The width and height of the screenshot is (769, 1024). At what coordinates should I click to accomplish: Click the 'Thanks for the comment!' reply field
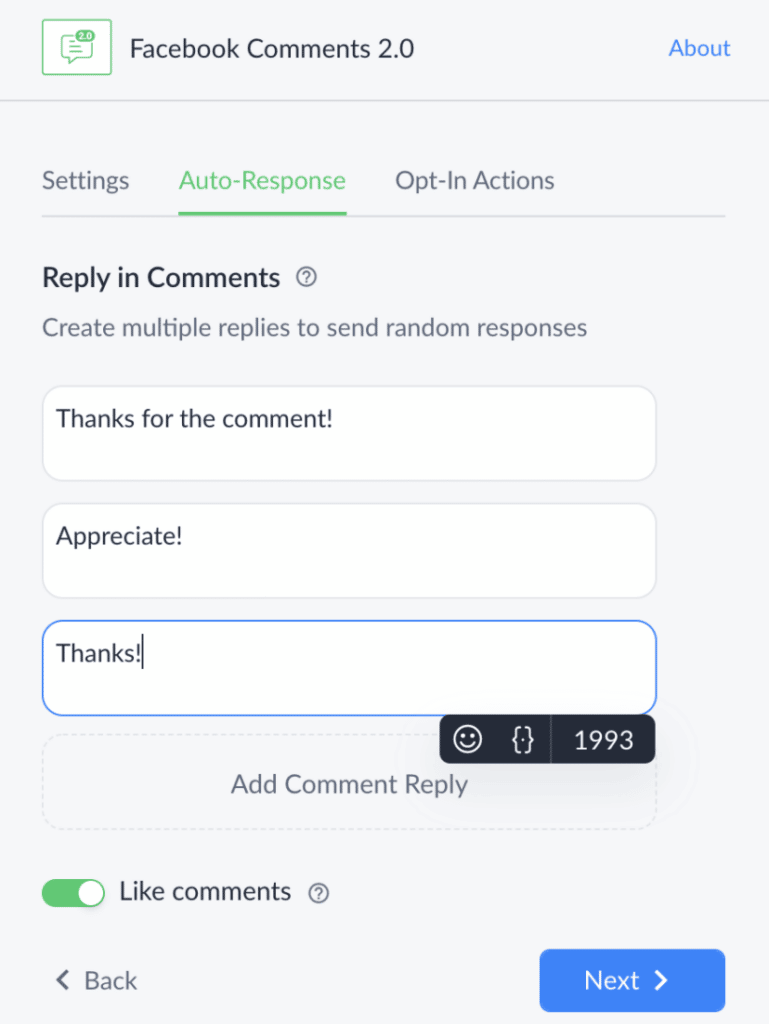pos(349,433)
